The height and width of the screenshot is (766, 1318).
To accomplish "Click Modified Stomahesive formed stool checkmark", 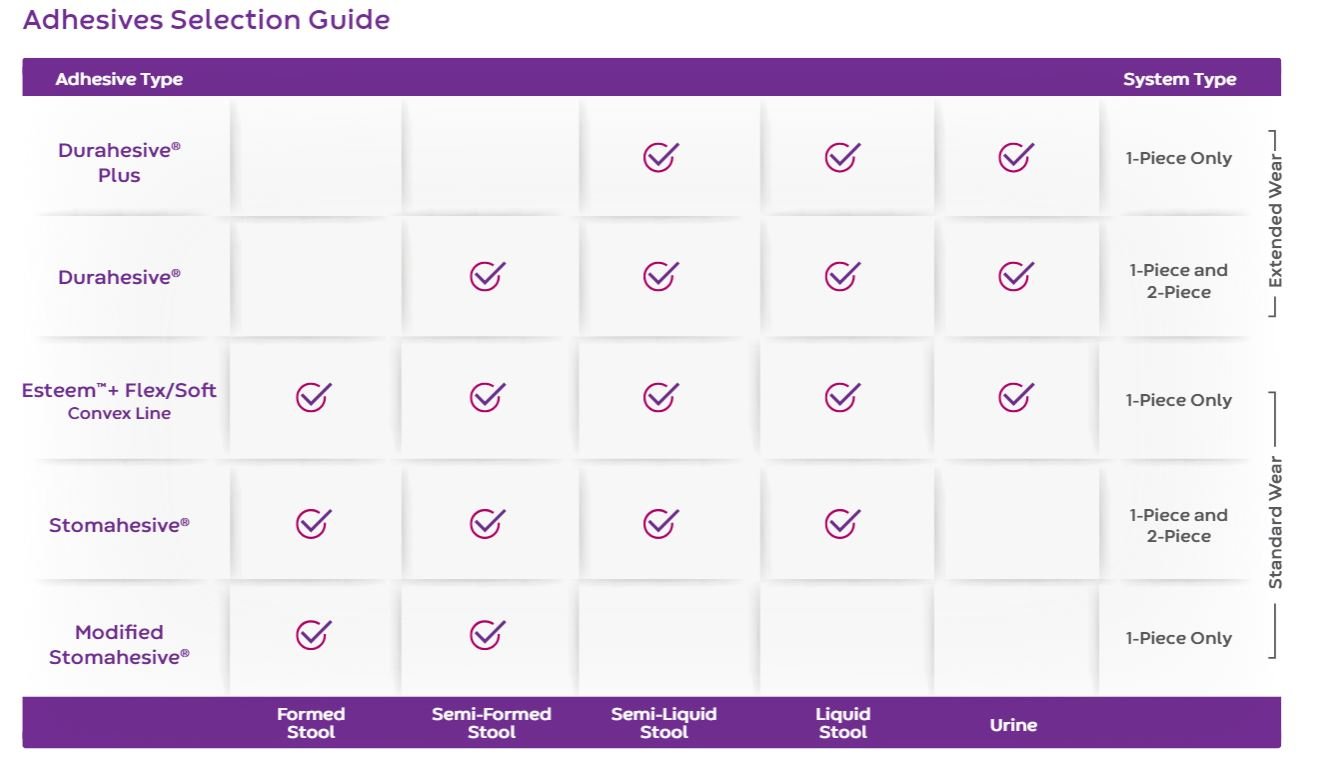I will point(313,634).
